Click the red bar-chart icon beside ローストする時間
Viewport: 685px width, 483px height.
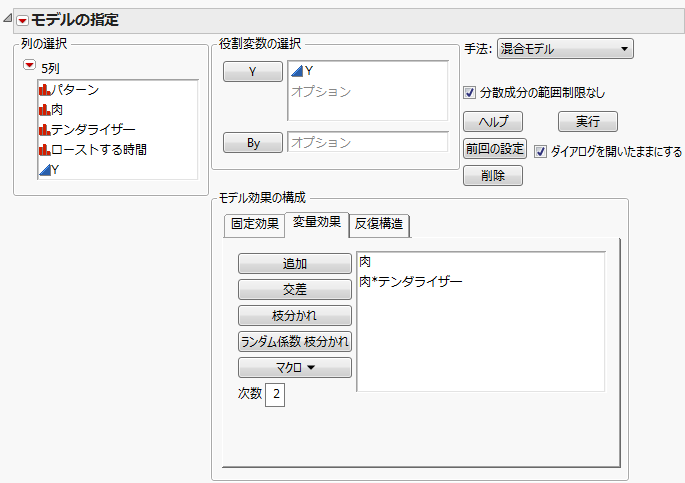(x=45, y=150)
